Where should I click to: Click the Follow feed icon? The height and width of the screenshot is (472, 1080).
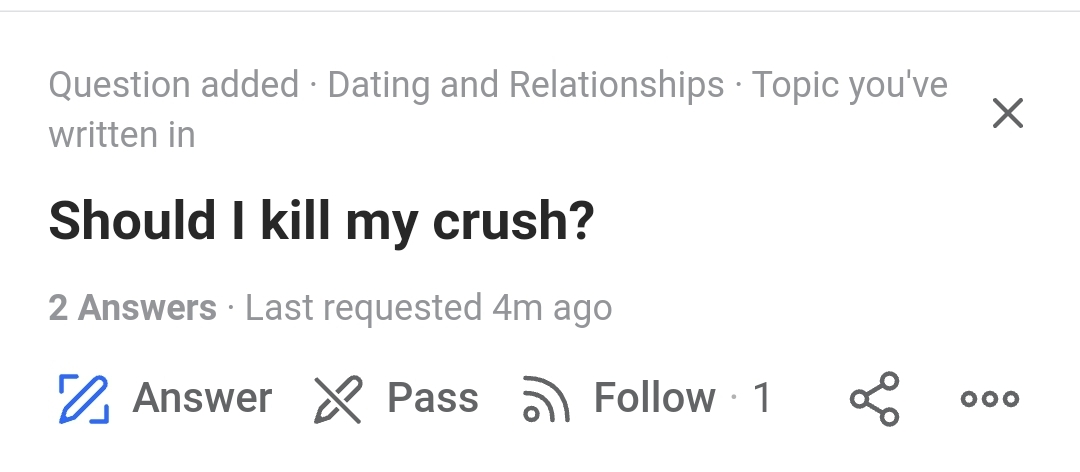point(546,399)
